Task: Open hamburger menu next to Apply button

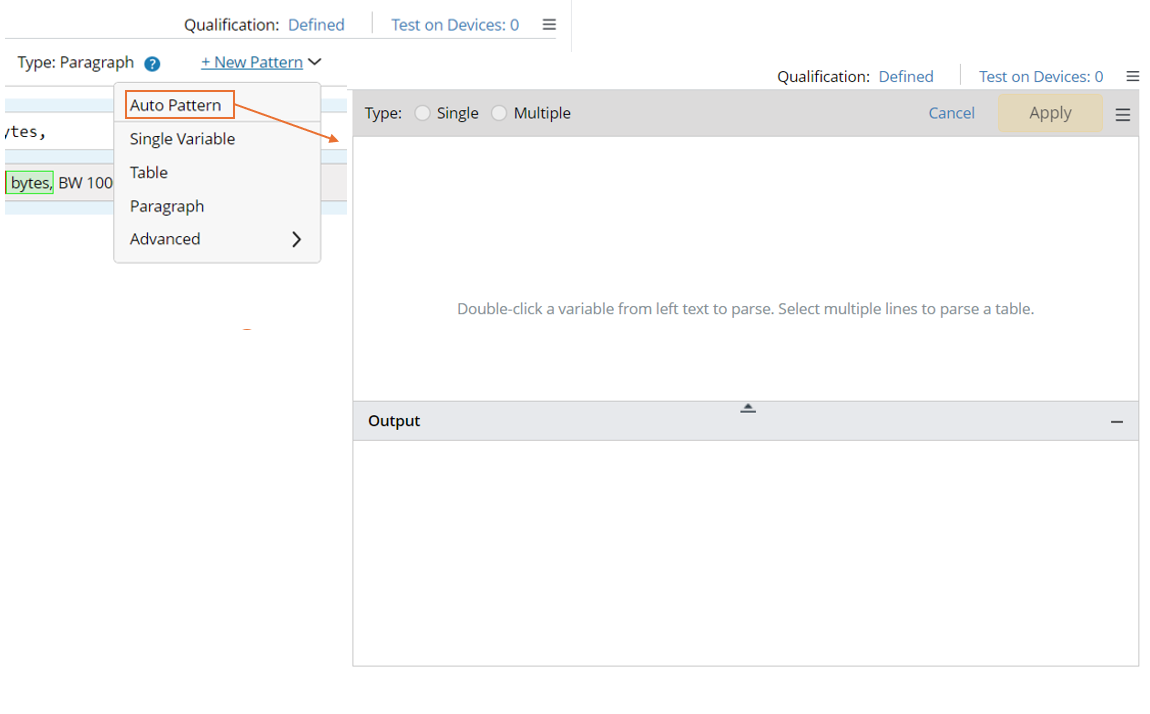Action: coord(1122,115)
